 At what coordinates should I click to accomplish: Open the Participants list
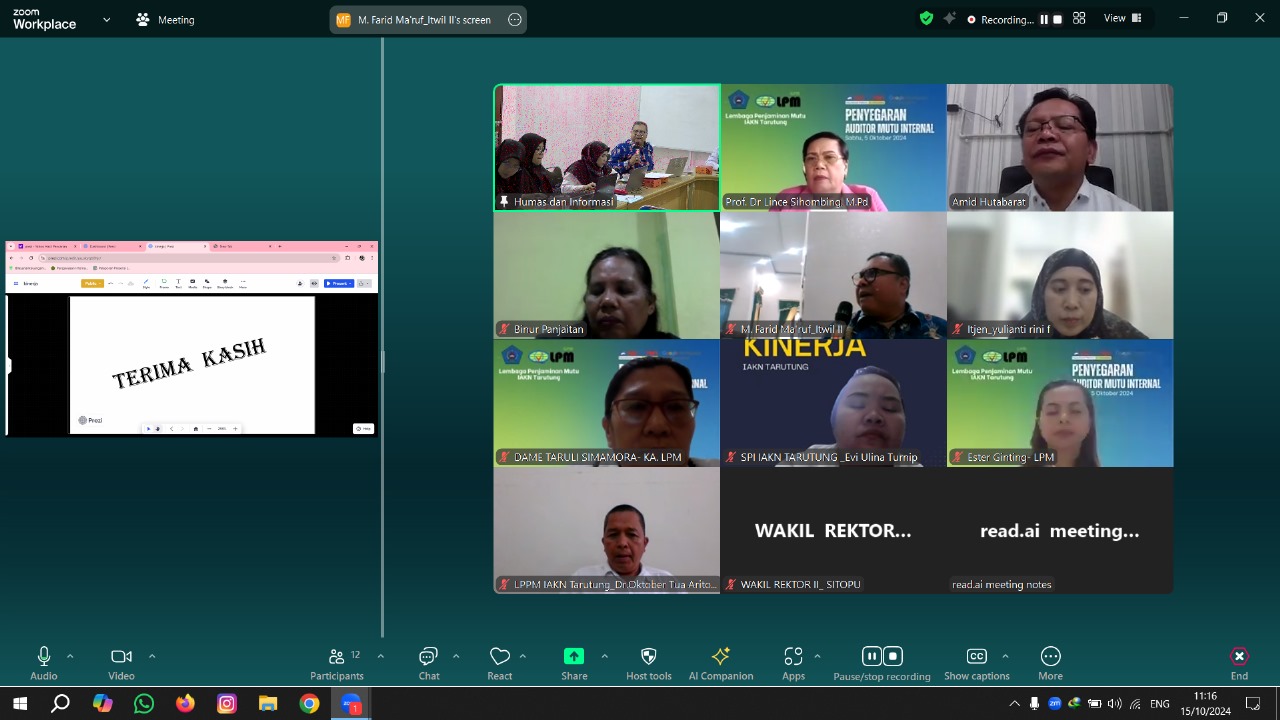pos(337,663)
